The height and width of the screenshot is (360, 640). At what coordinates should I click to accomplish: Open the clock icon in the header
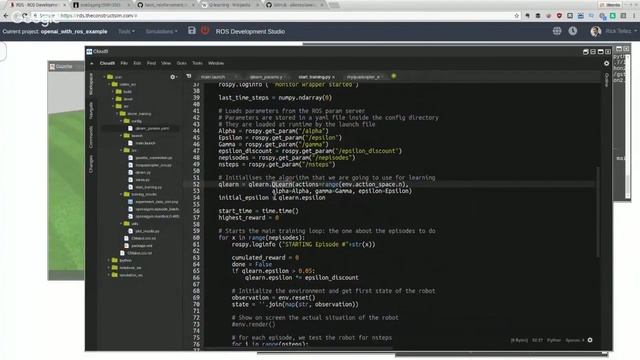click(573, 31)
